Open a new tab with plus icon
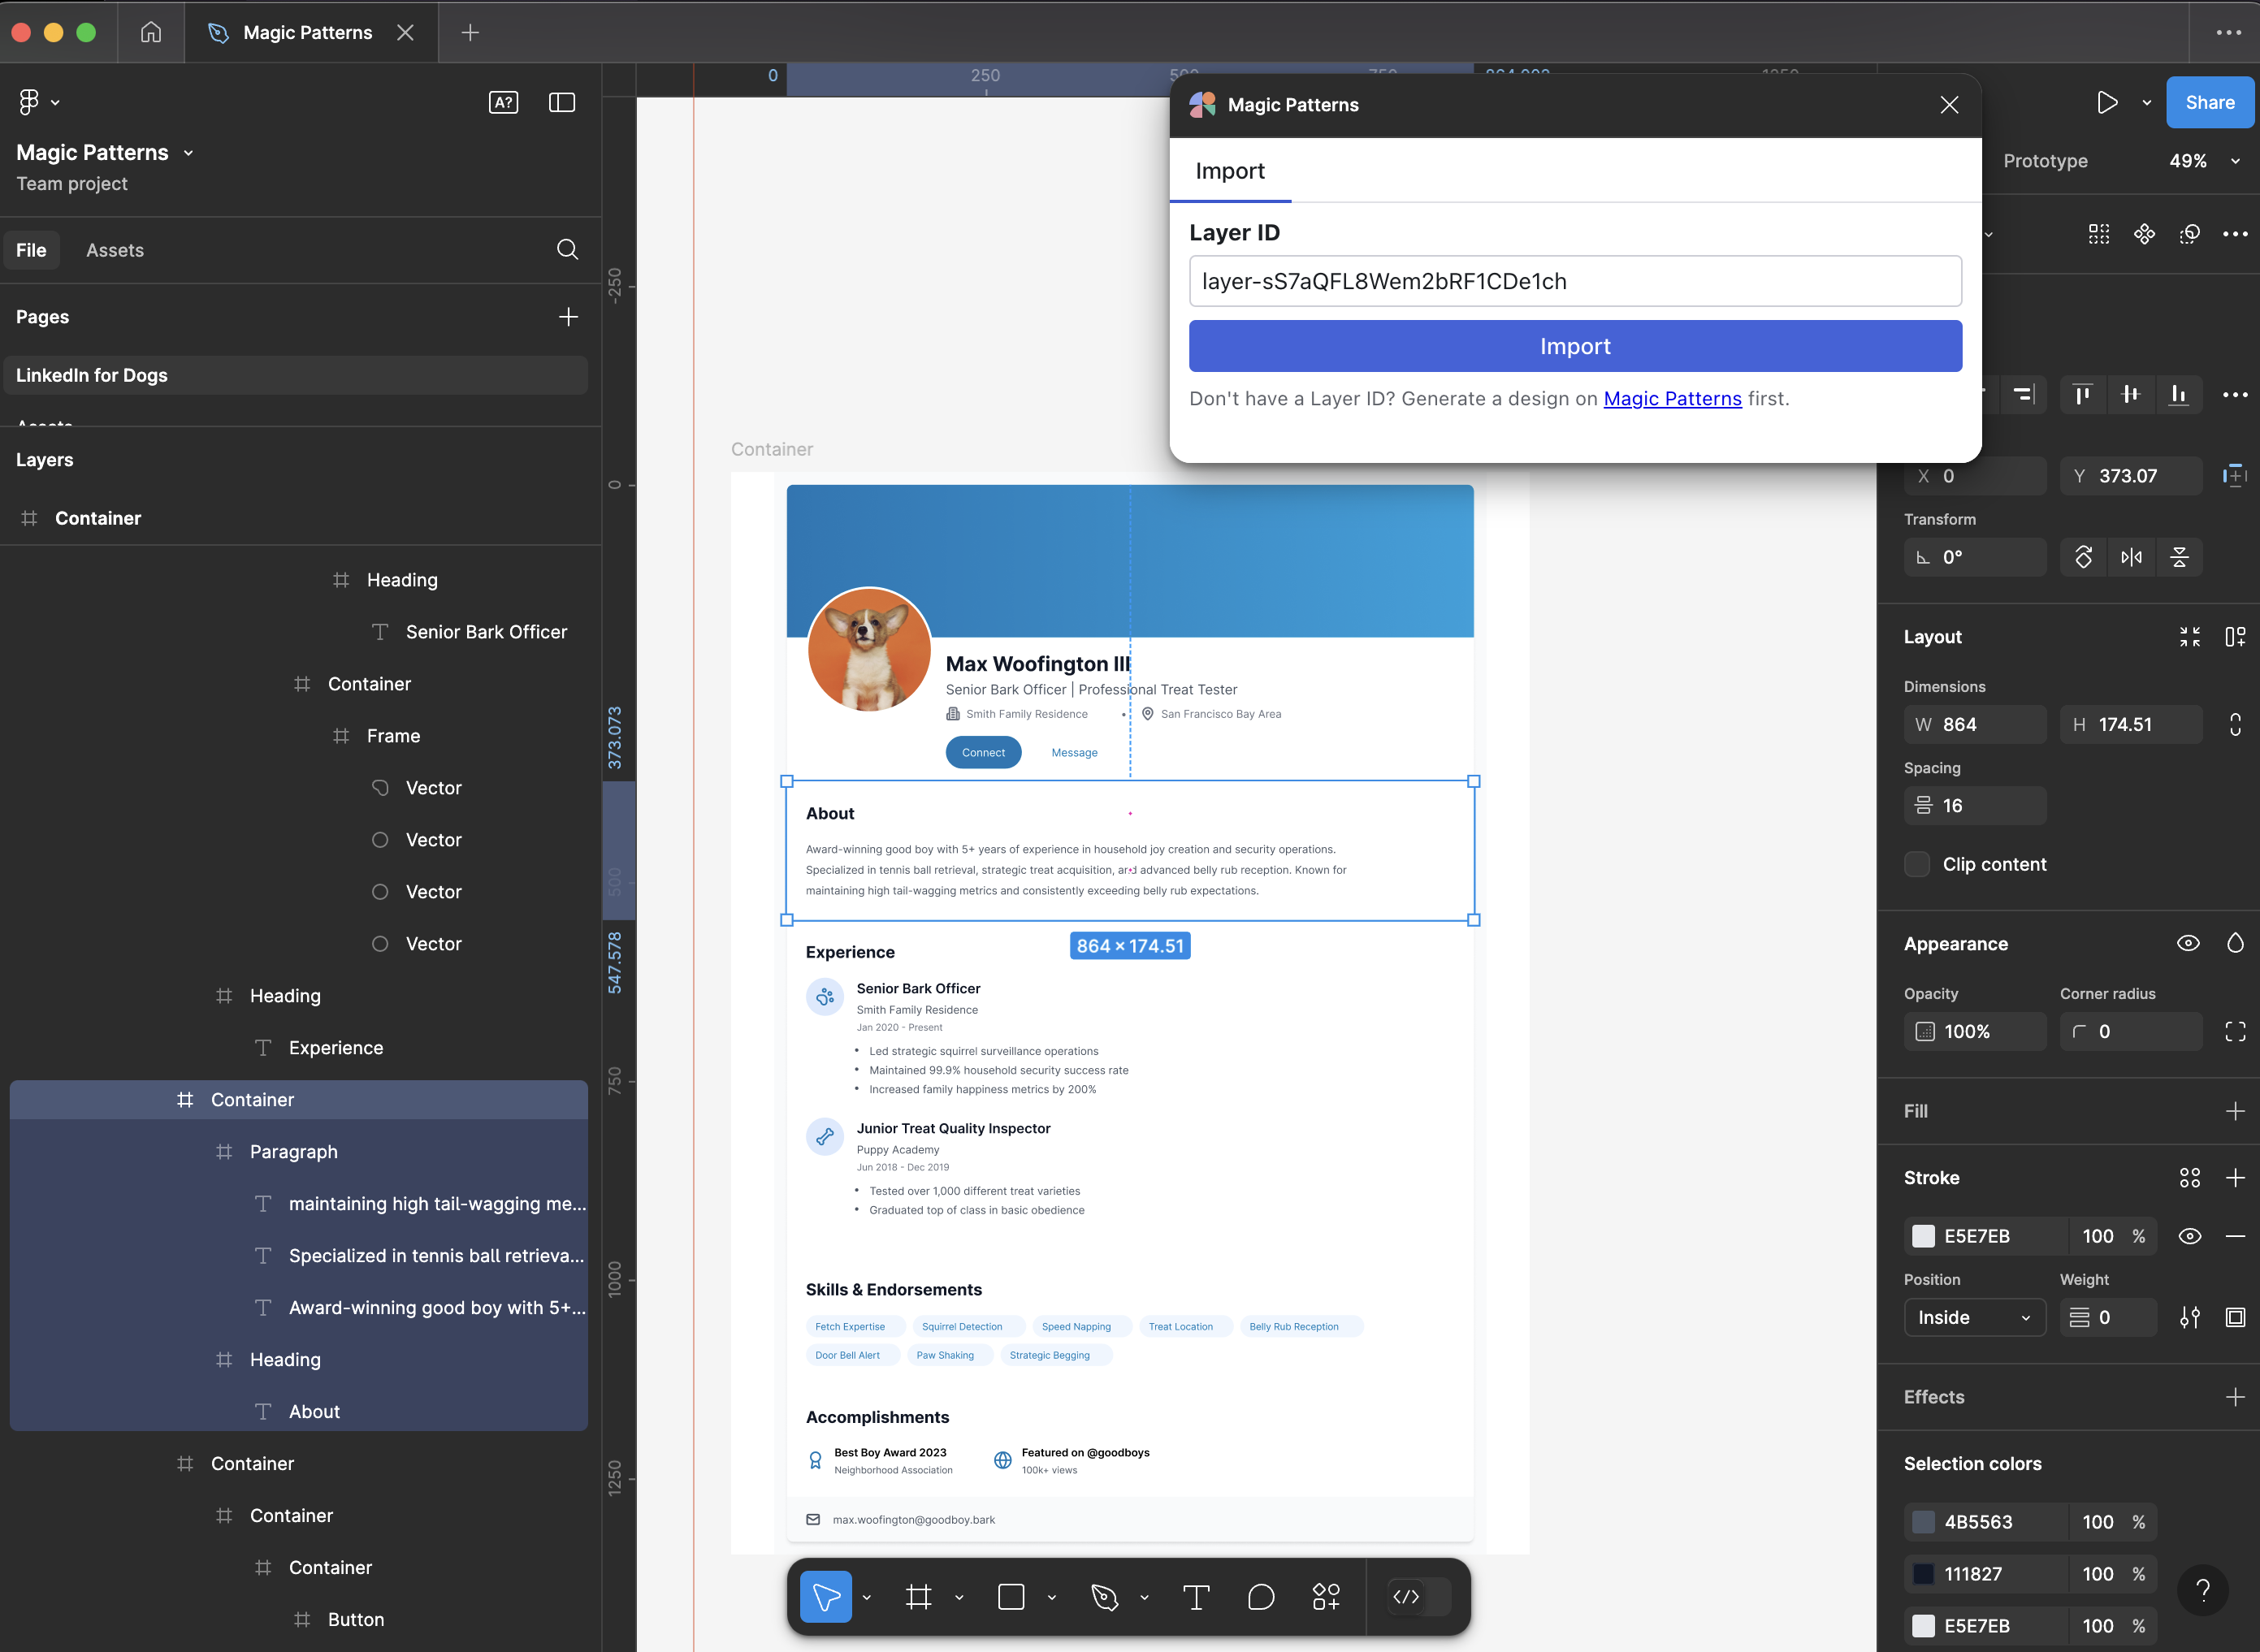This screenshot has width=2260, height=1652. click(470, 32)
